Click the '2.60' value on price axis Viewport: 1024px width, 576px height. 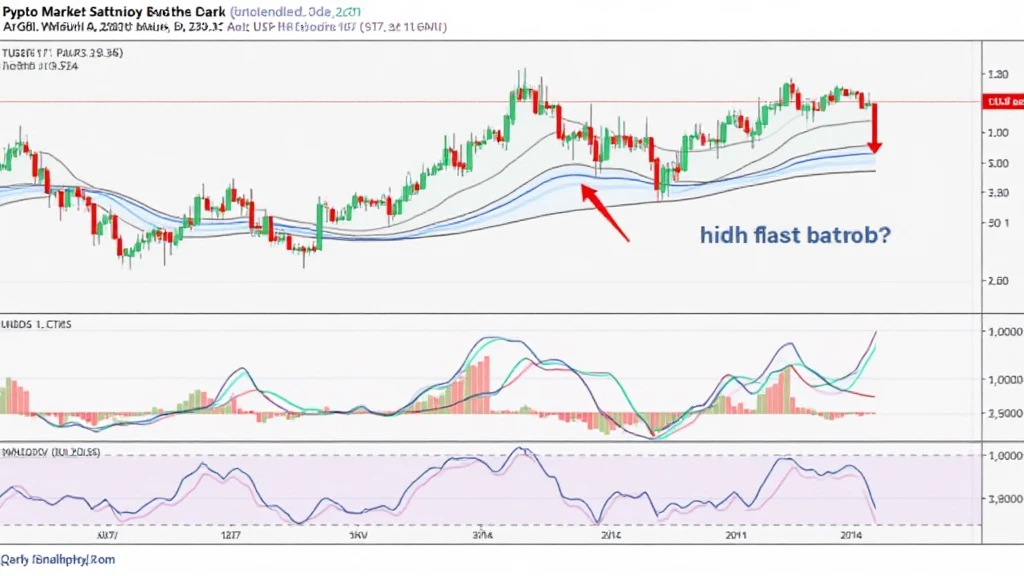tap(996, 282)
